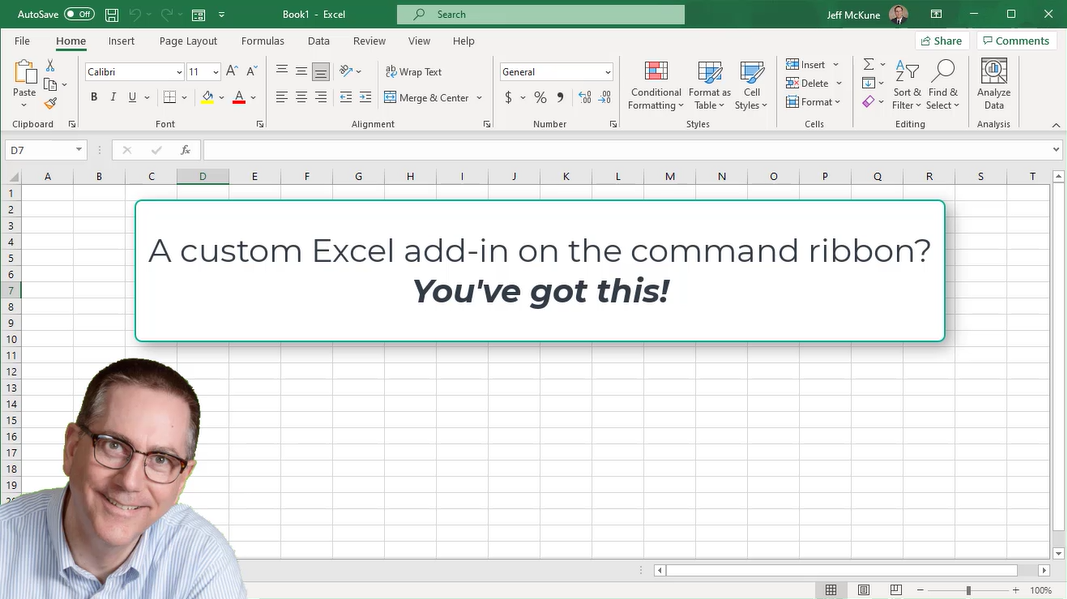Switch to Page Break Preview in status bar
Image resolution: width=1067 pixels, height=599 pixels.
[896, 589]
